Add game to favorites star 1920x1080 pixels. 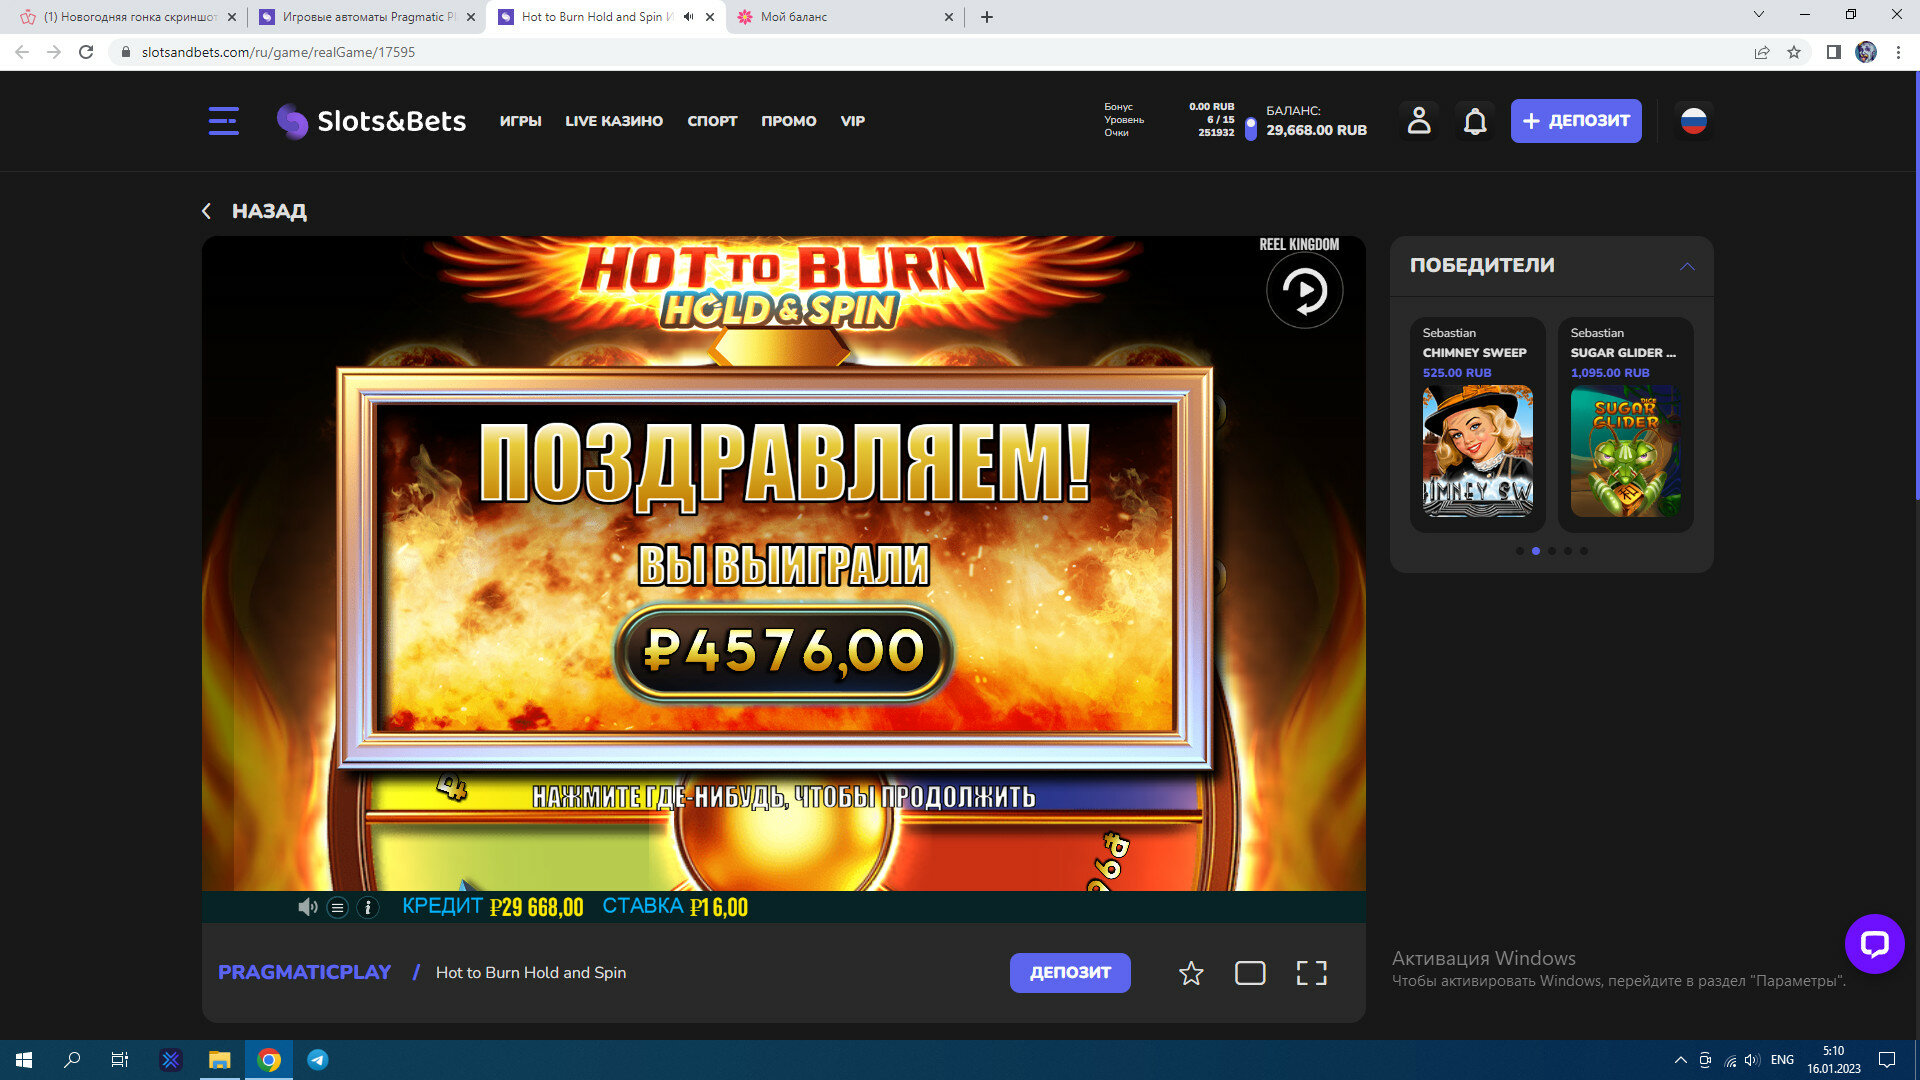coord(1190,973)
